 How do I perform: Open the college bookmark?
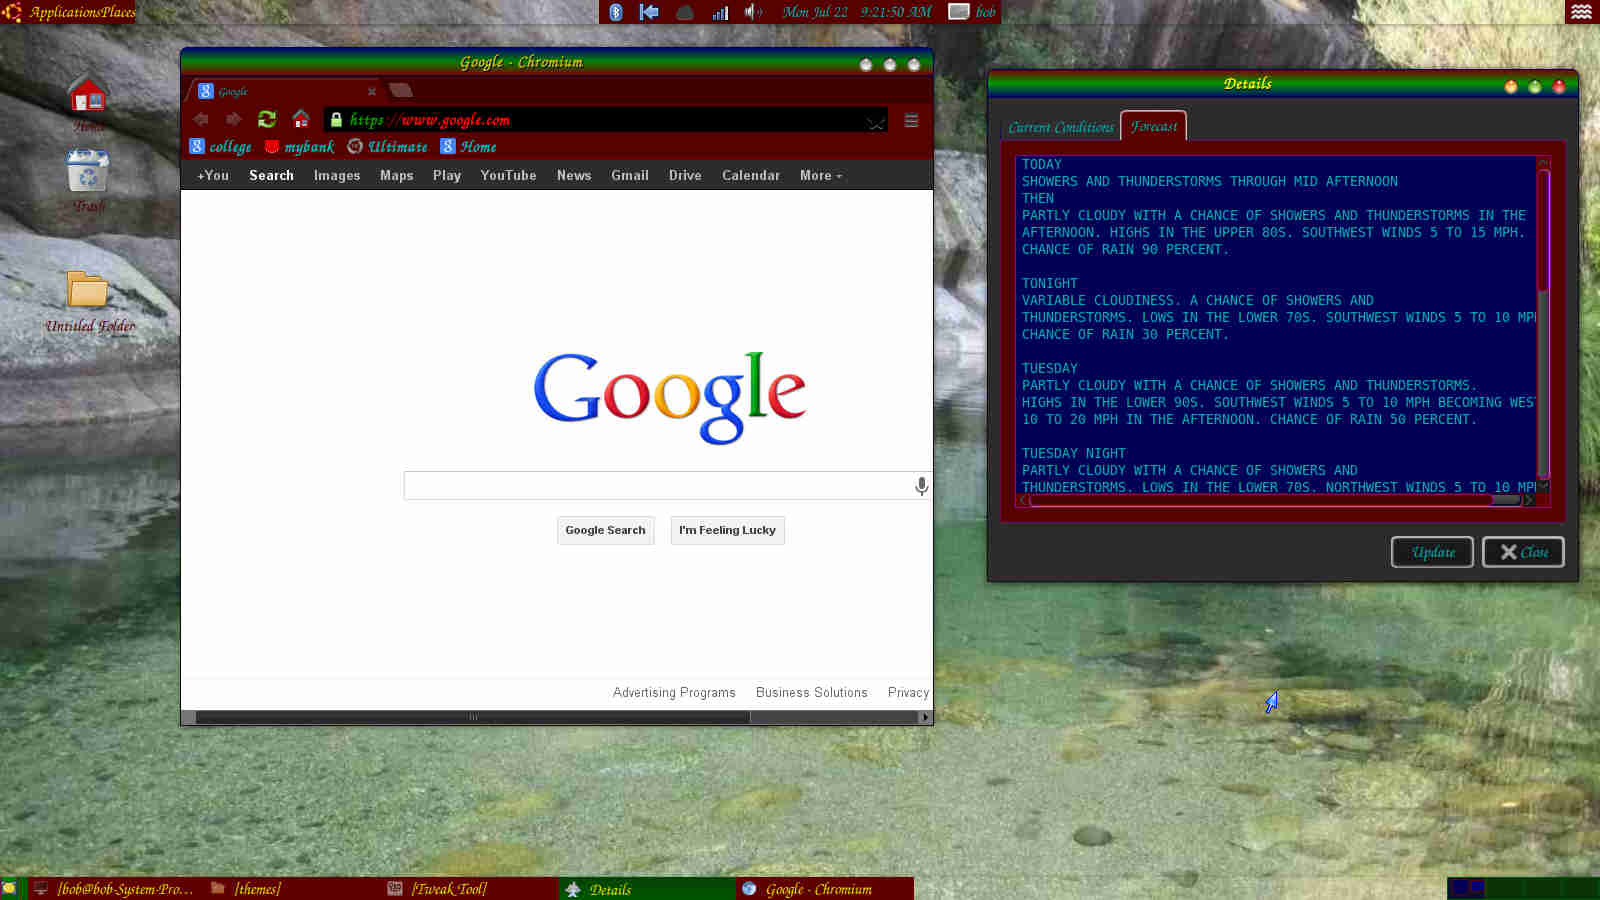point(220,147)
